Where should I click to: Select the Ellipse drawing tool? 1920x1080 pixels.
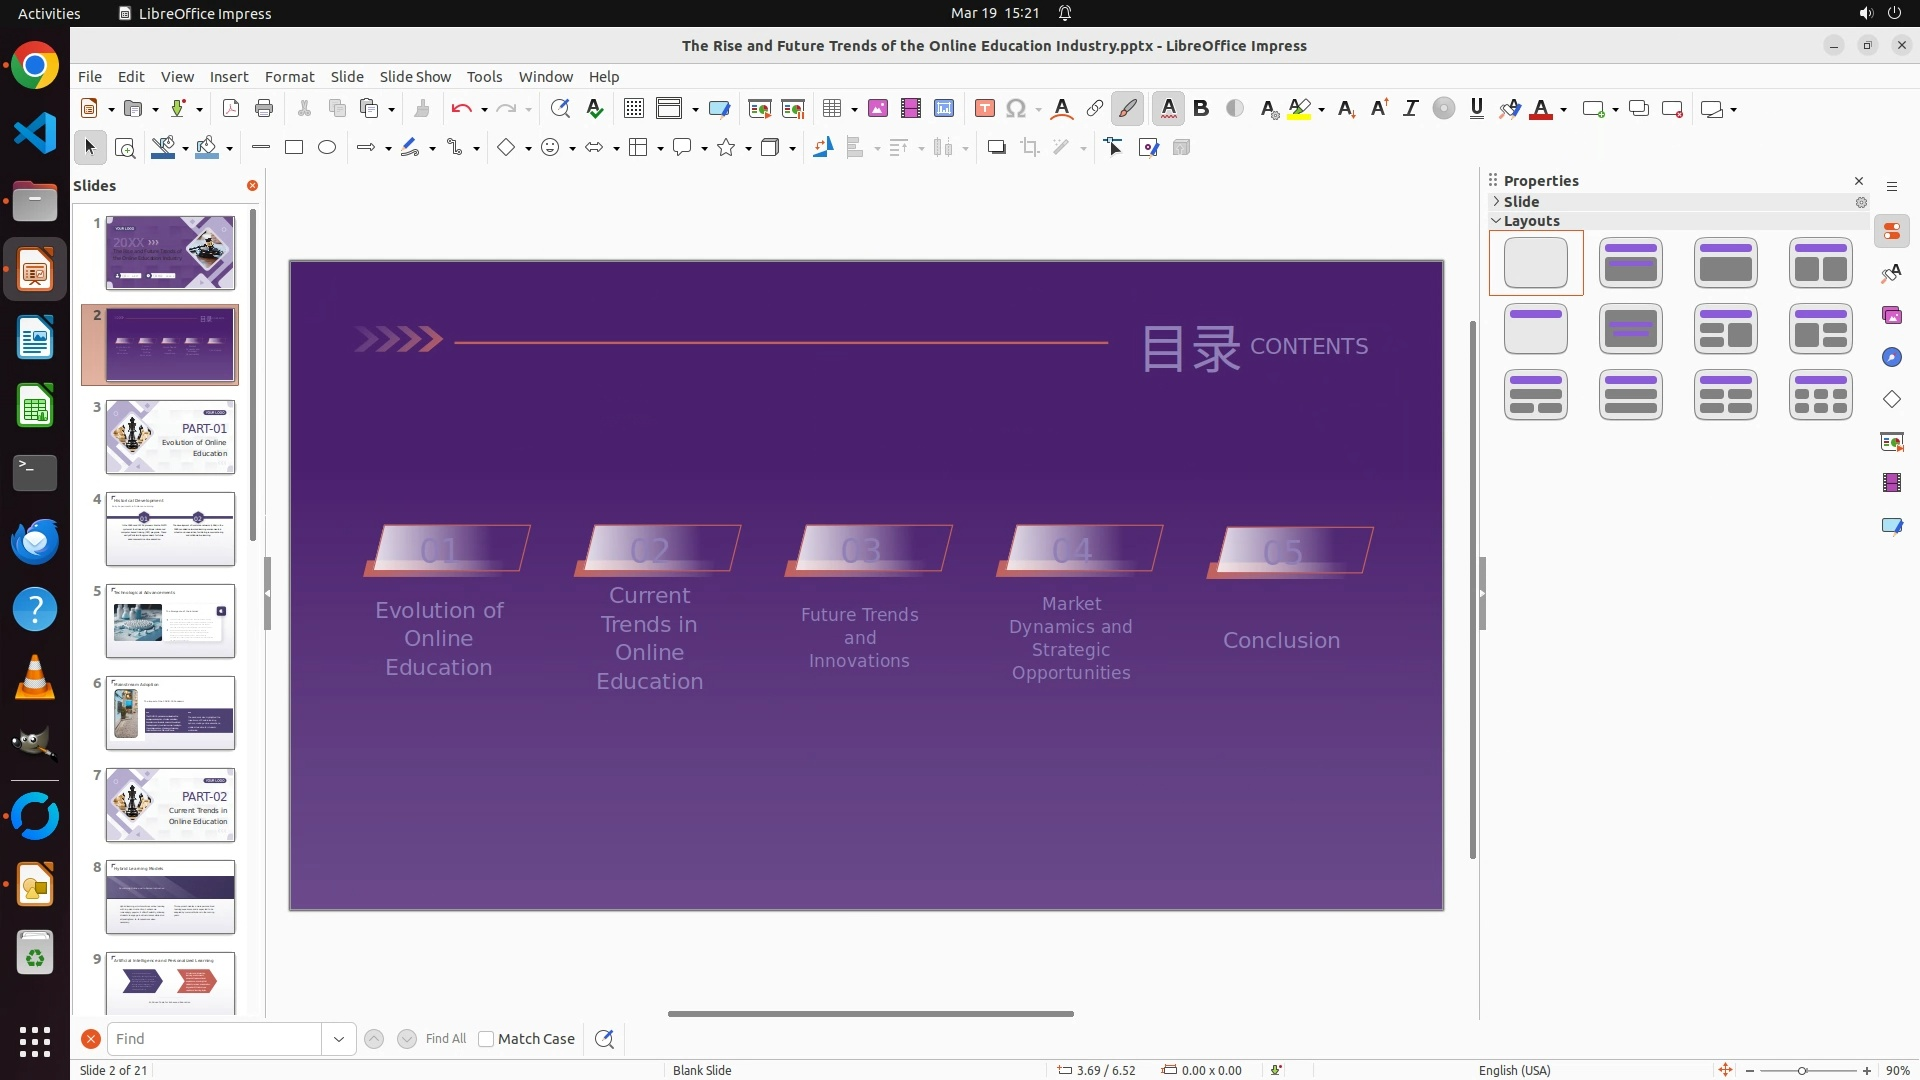[327, 148]
